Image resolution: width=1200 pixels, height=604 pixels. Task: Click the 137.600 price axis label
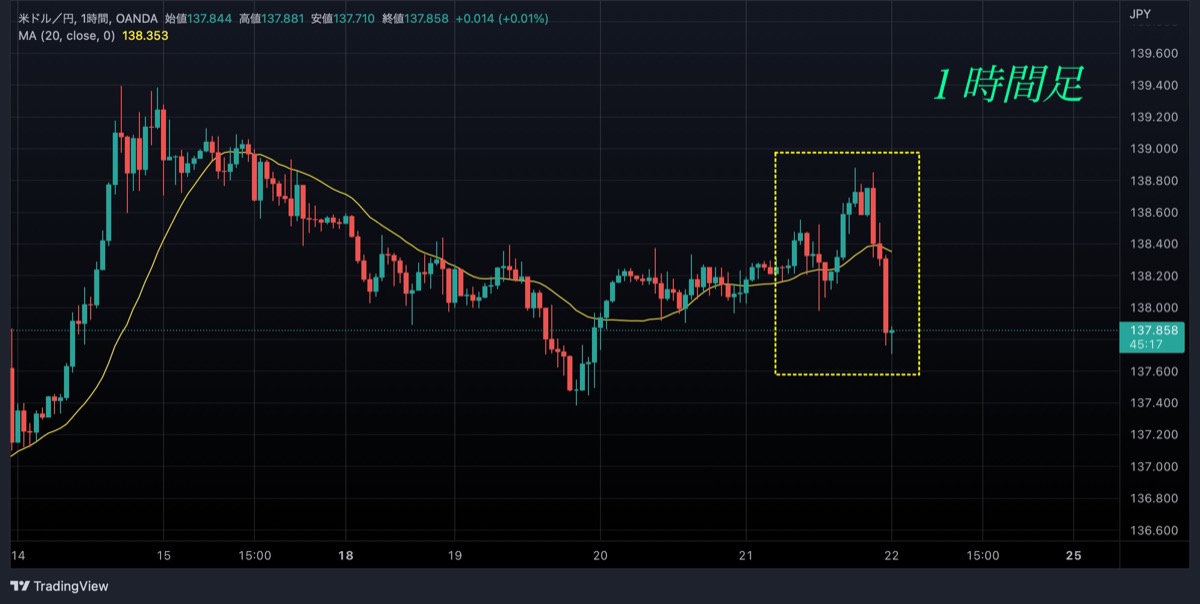pyautogui.click(x=1152, y=371)
